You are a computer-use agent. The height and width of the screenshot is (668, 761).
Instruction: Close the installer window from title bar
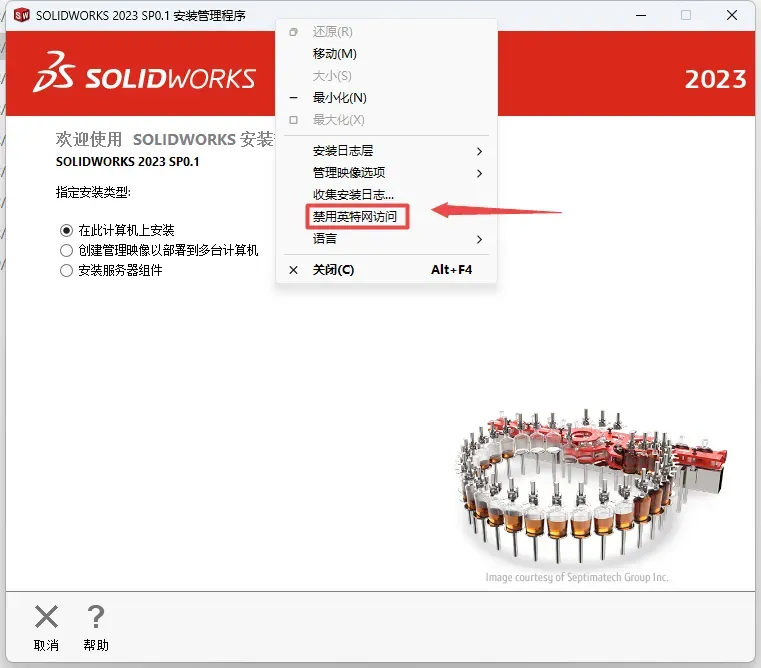point(731,16)
